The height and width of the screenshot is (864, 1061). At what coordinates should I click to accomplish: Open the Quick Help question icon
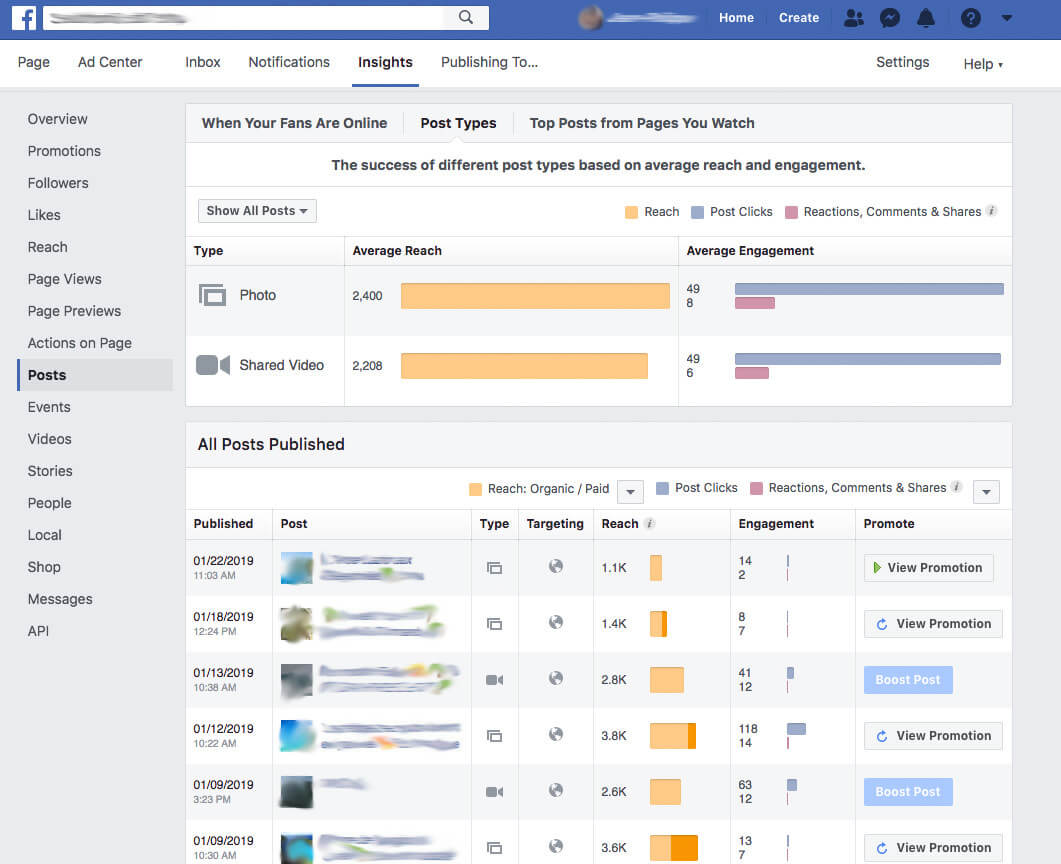970,18
